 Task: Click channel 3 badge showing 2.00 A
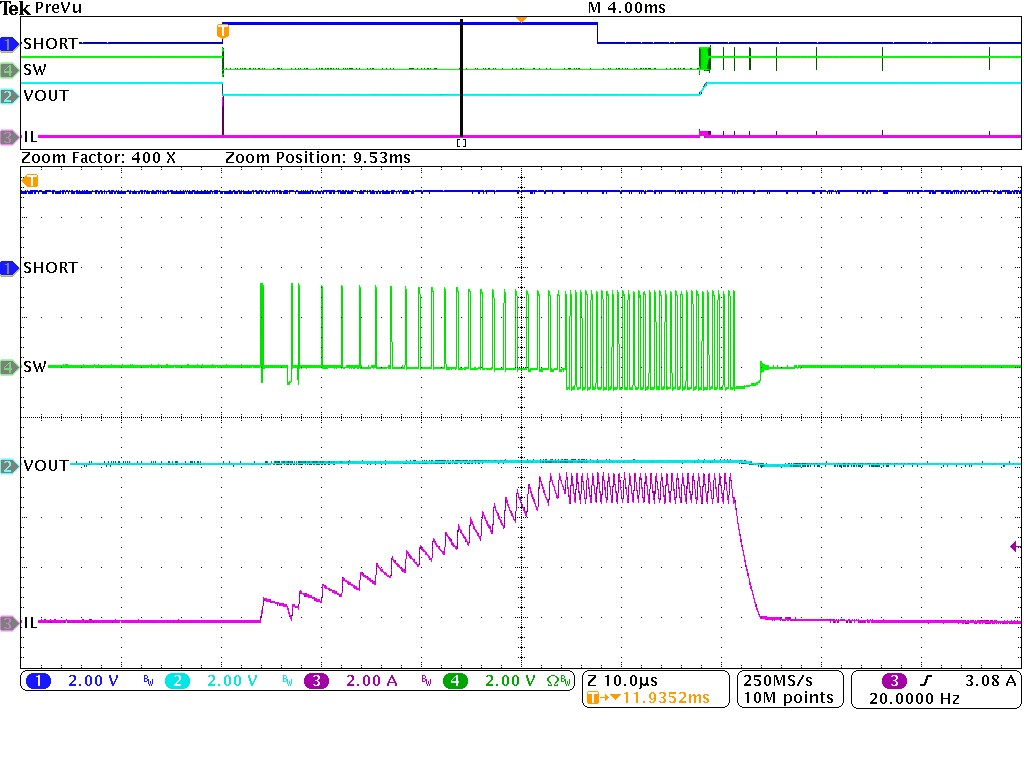pos(318,681)
